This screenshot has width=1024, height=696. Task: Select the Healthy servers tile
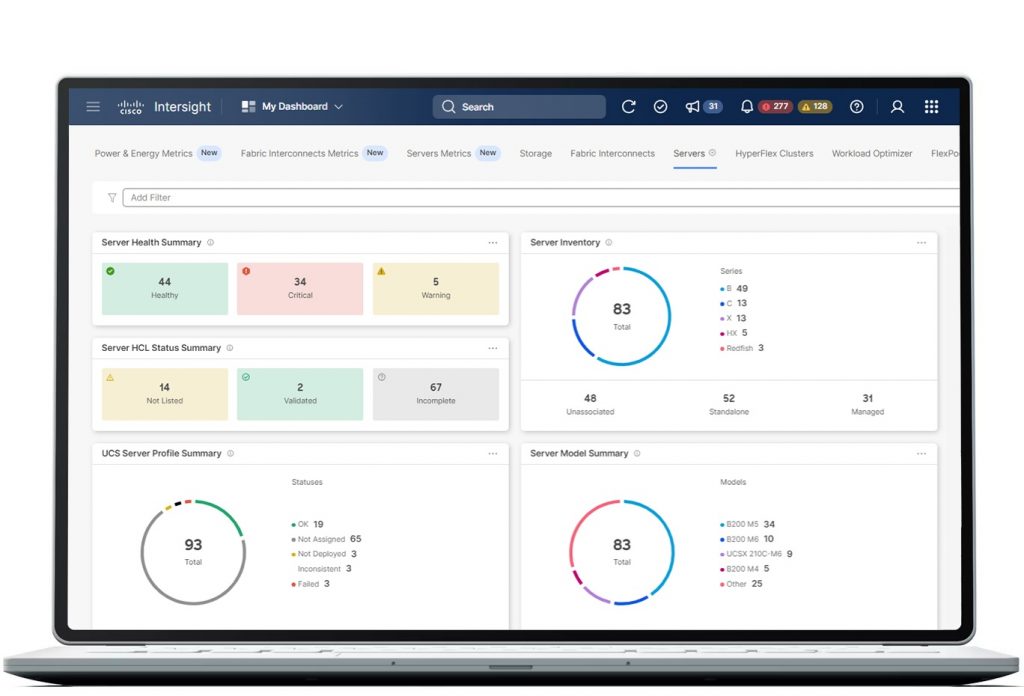(165, 288)
